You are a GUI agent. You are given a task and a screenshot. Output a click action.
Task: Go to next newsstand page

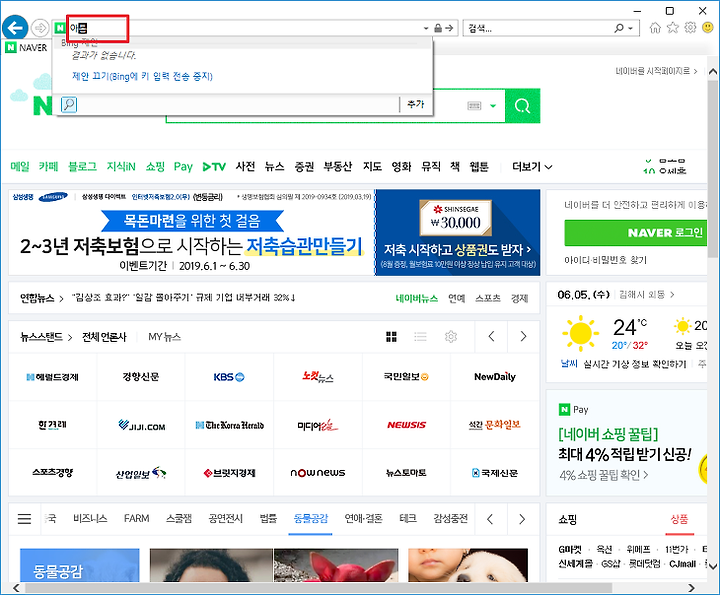(523, 337)
